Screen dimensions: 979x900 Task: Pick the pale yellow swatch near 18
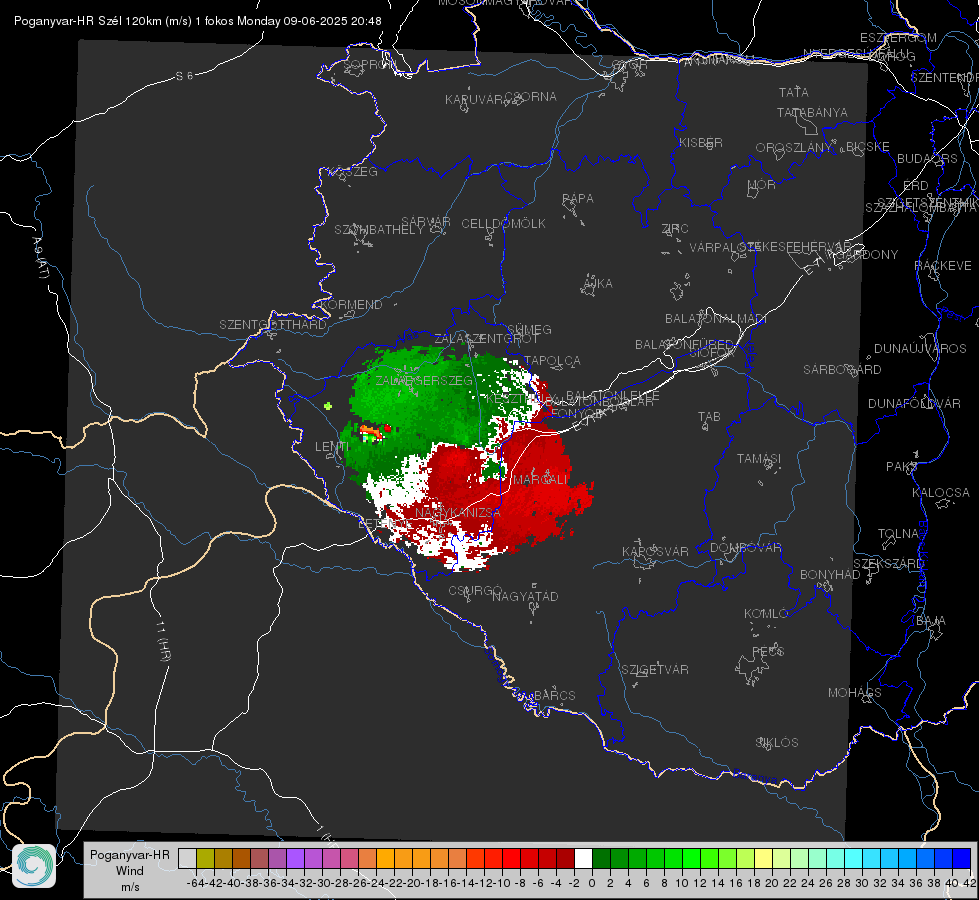point(764,858)
